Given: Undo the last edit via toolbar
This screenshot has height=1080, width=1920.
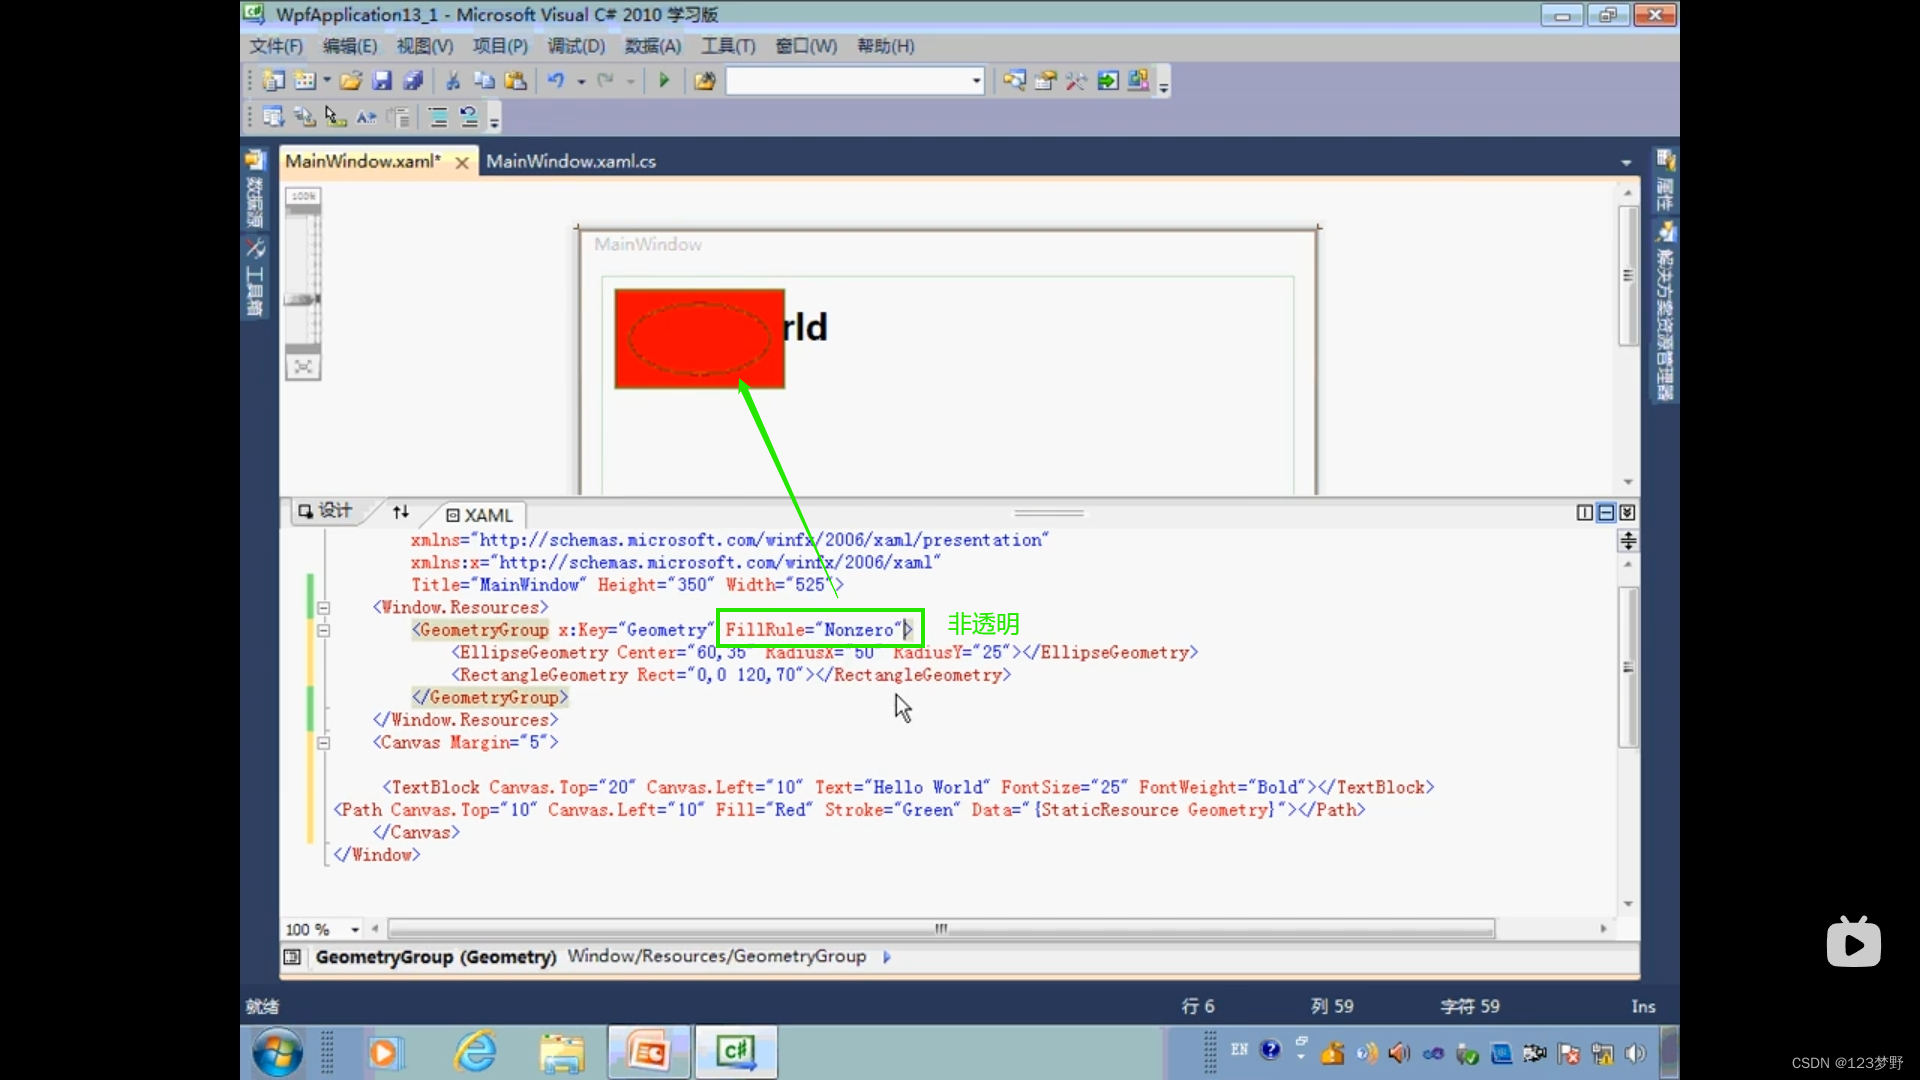Looking at the screenshot, I should point(556,81).
